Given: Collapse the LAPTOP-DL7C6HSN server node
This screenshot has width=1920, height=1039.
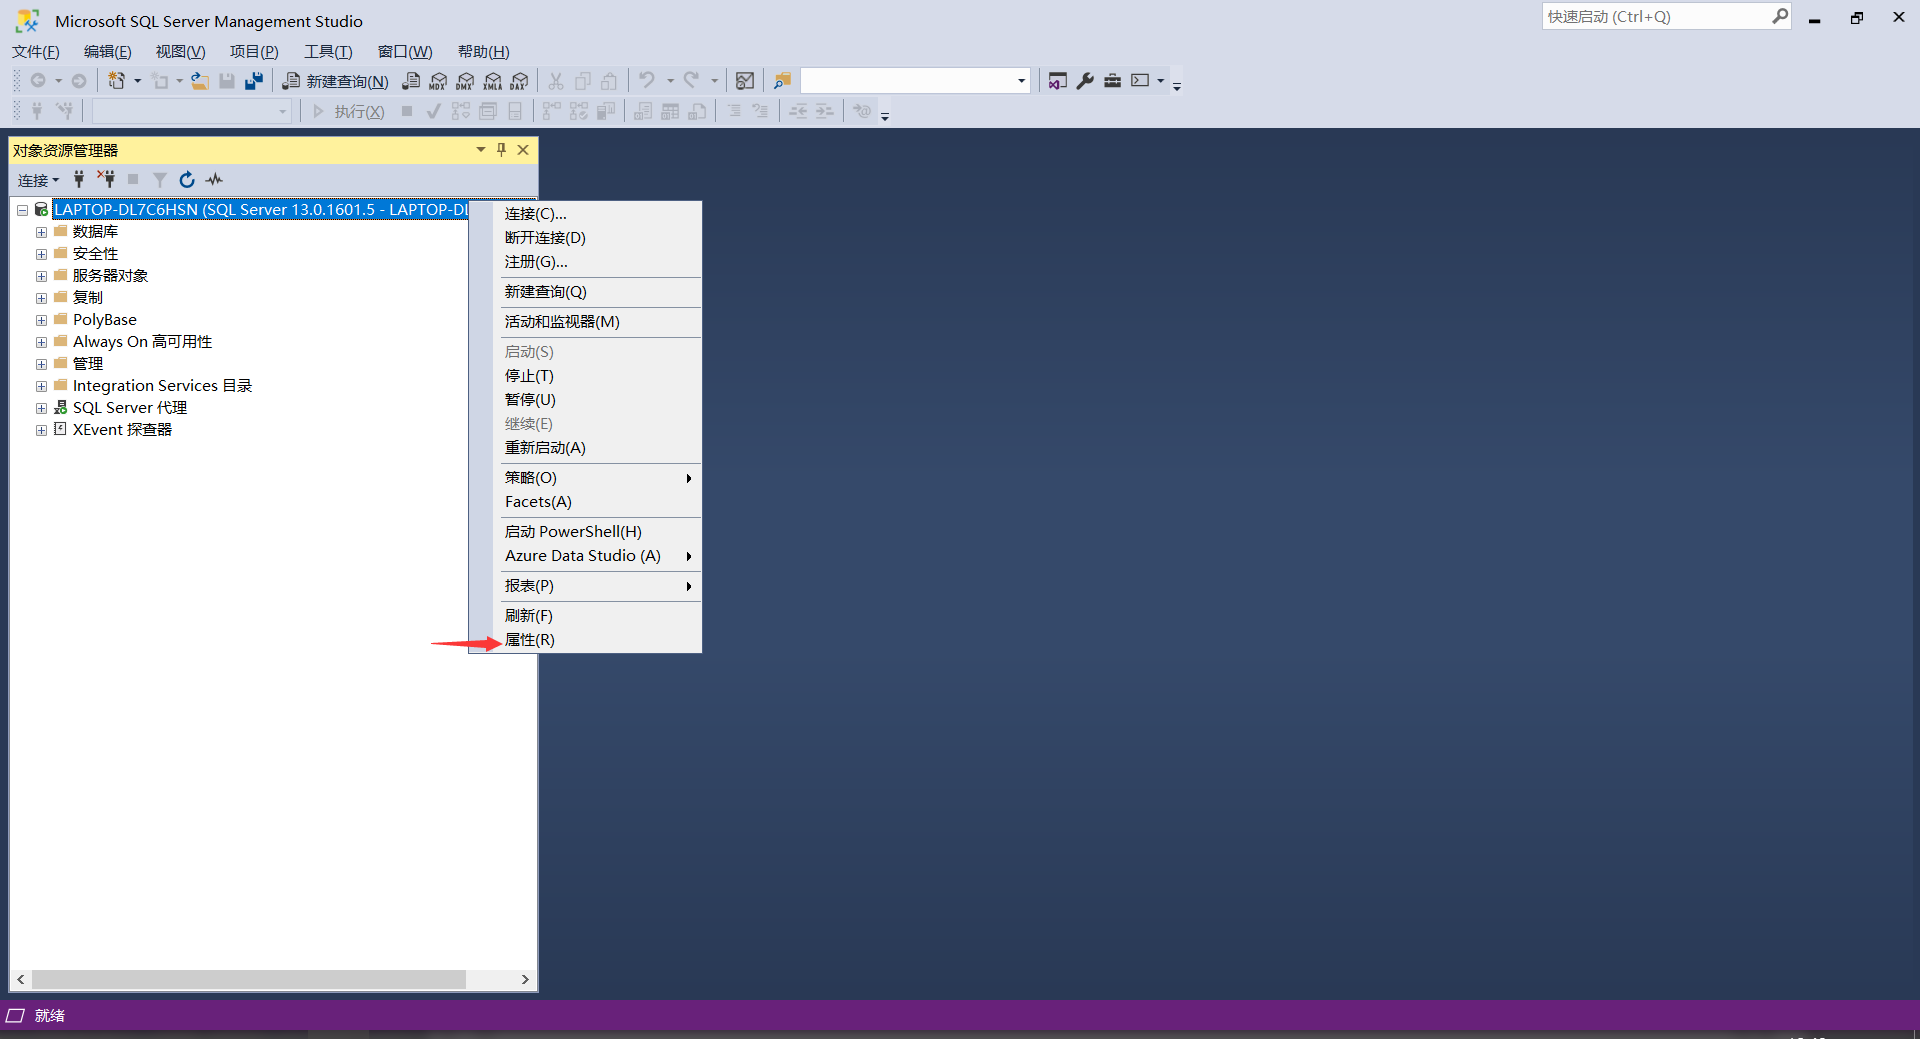Looking at the screenshot, I should [x=22, y=210].
